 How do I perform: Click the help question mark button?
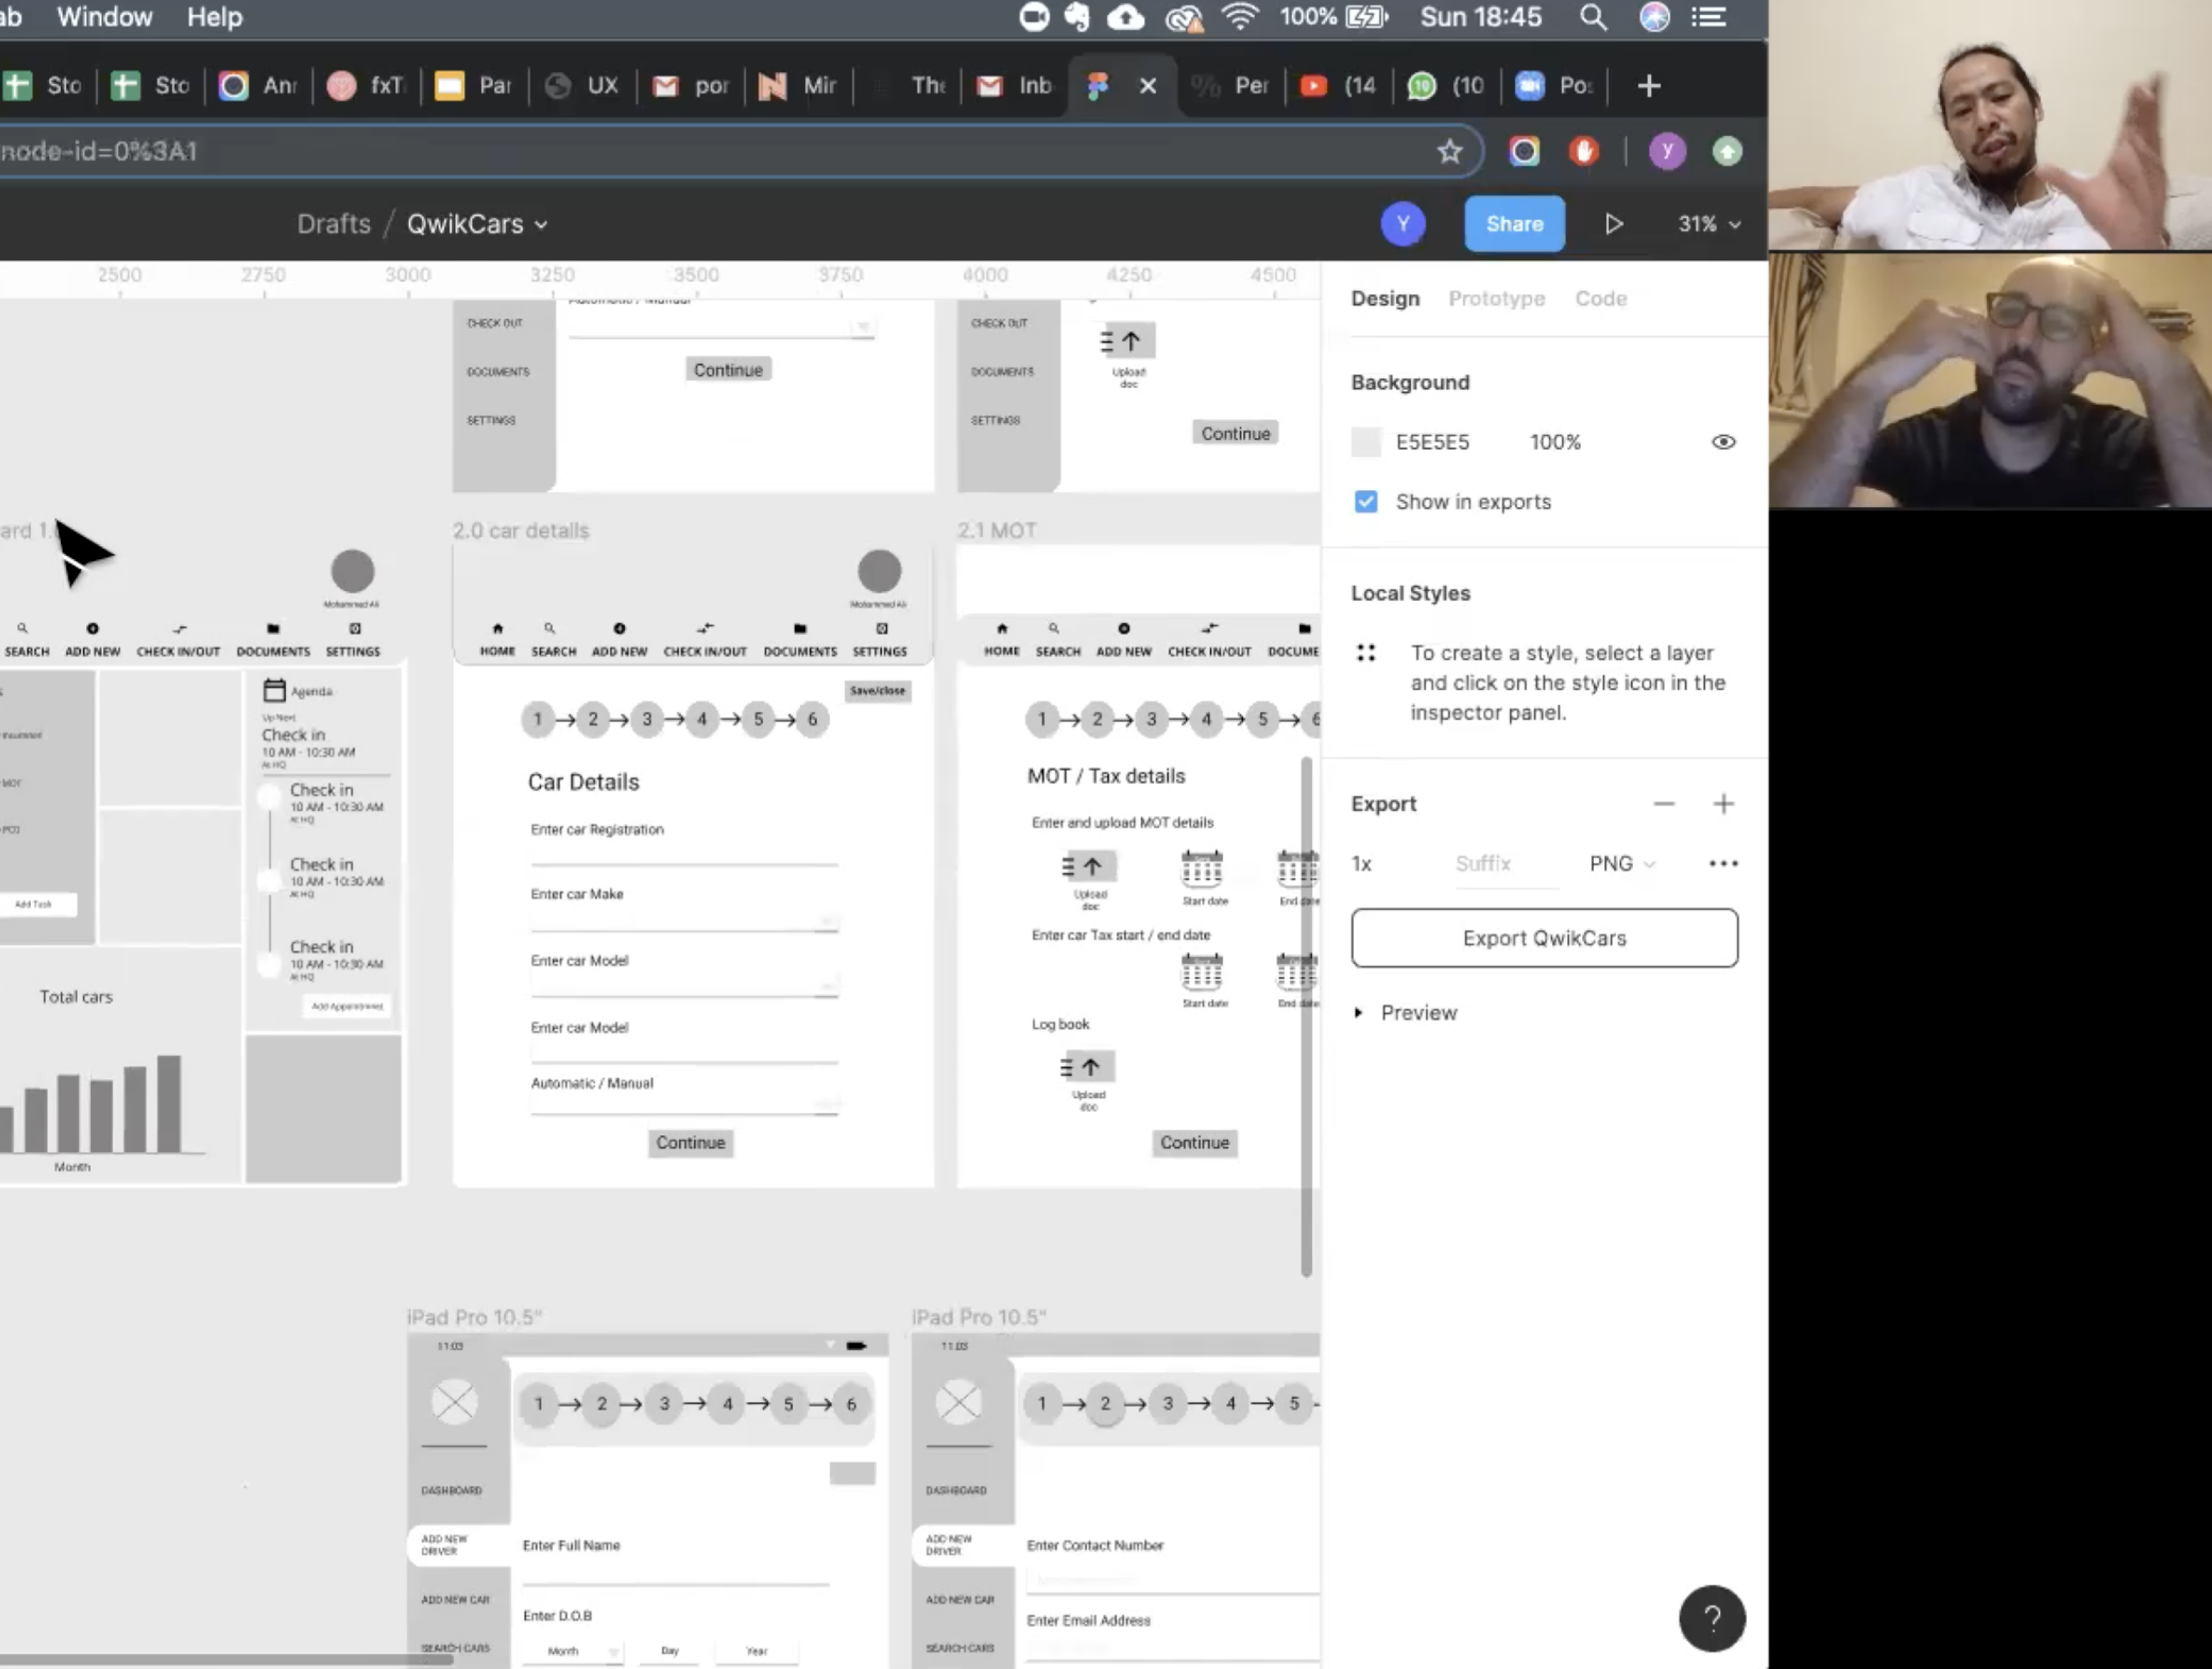[1712, 1618]
